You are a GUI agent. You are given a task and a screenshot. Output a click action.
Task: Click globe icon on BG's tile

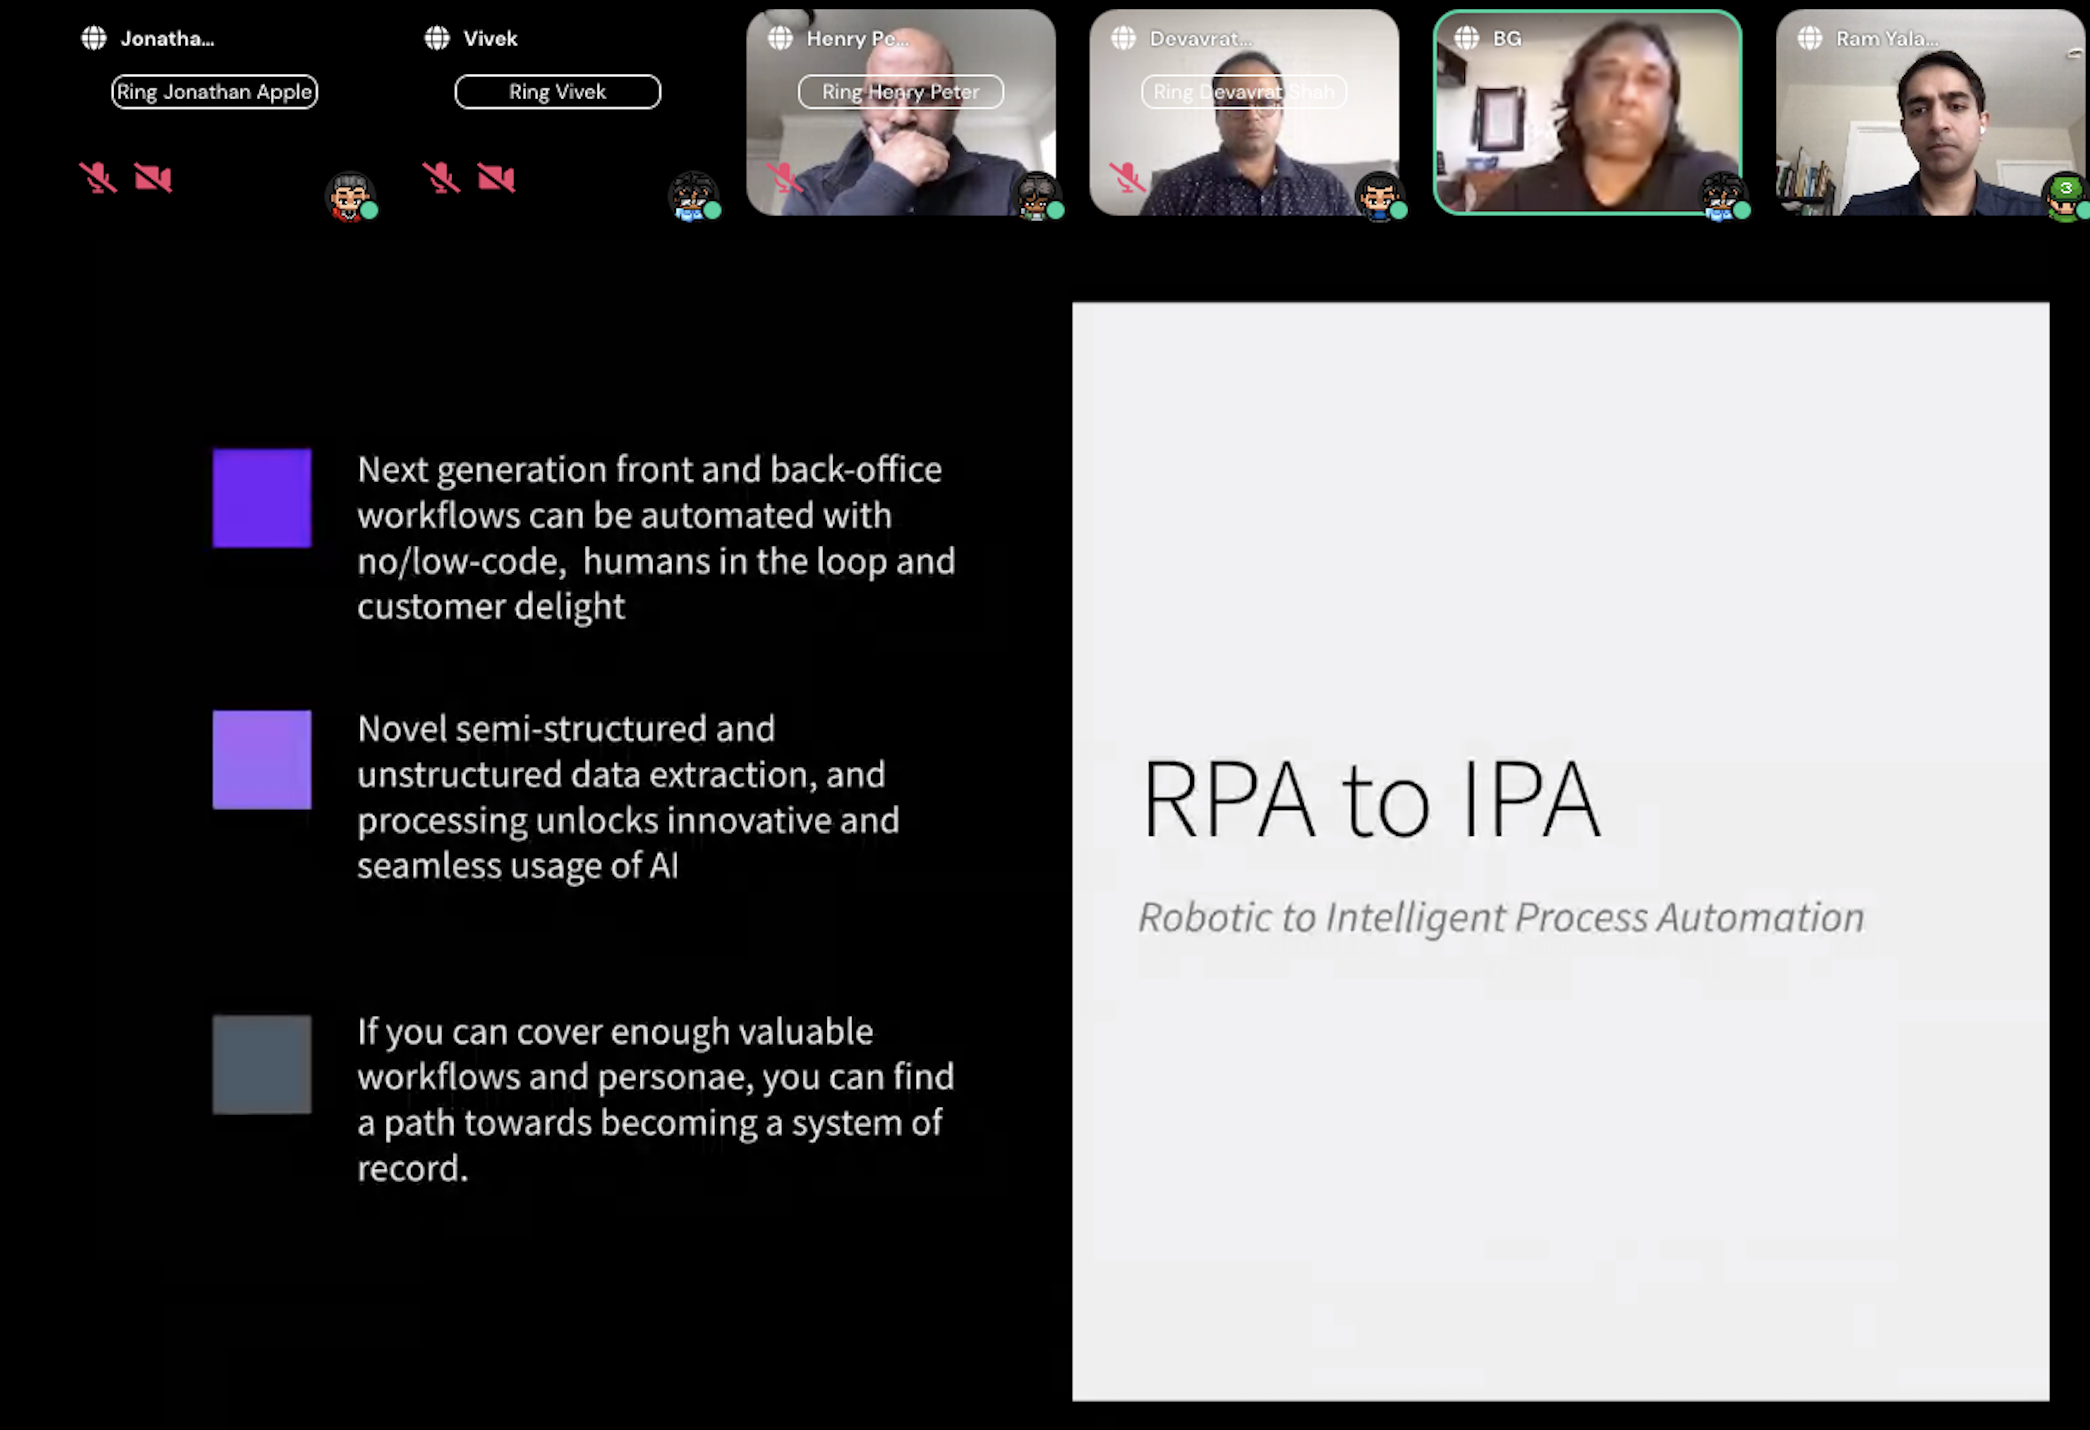(x=1467, y=38)
